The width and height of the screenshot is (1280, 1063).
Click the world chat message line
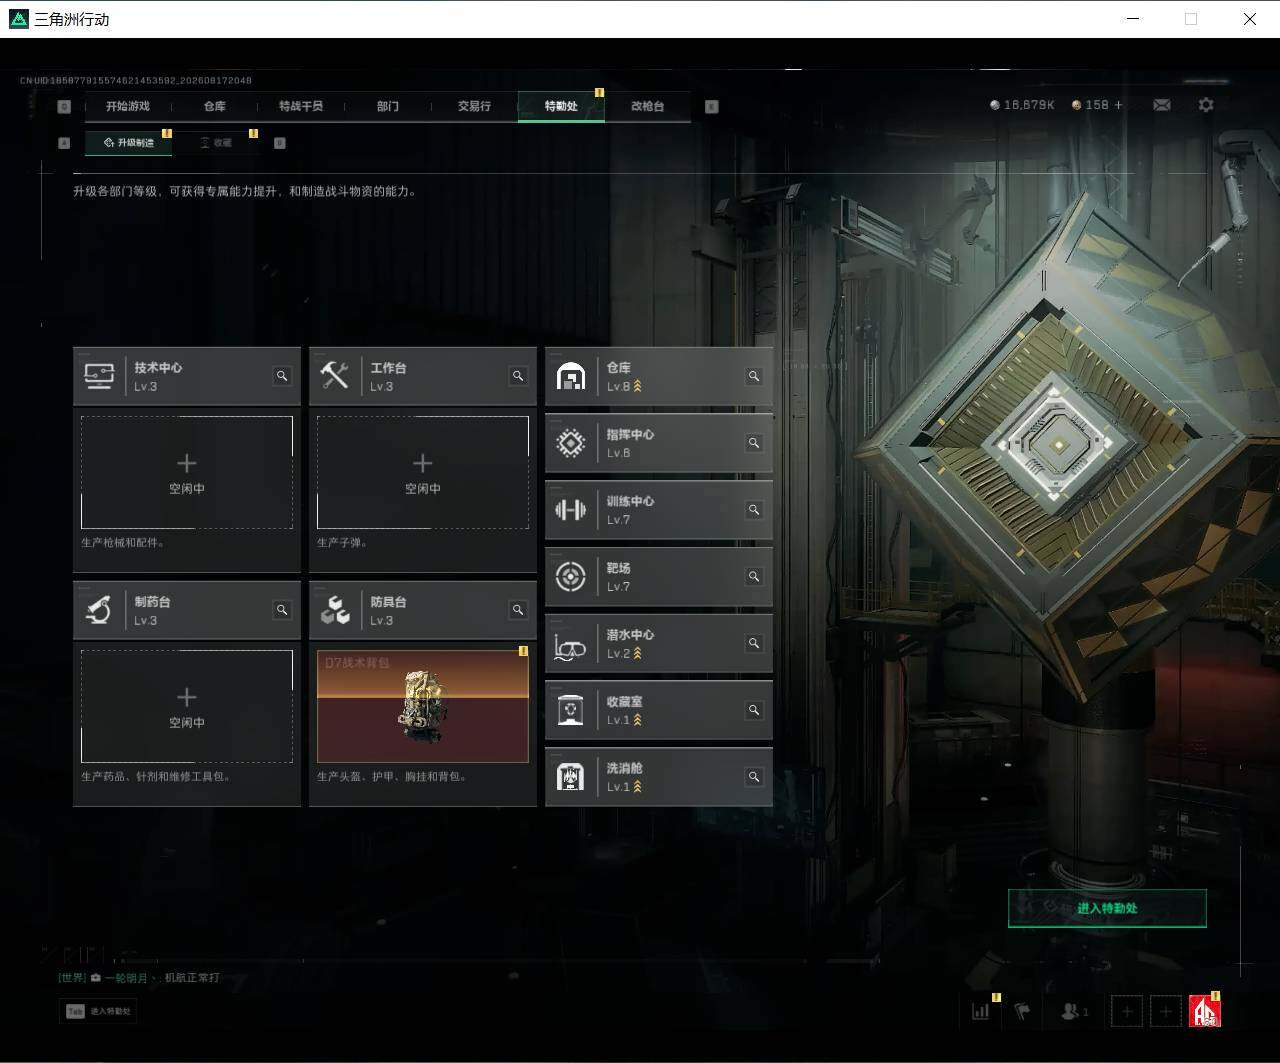pos(139,977)
